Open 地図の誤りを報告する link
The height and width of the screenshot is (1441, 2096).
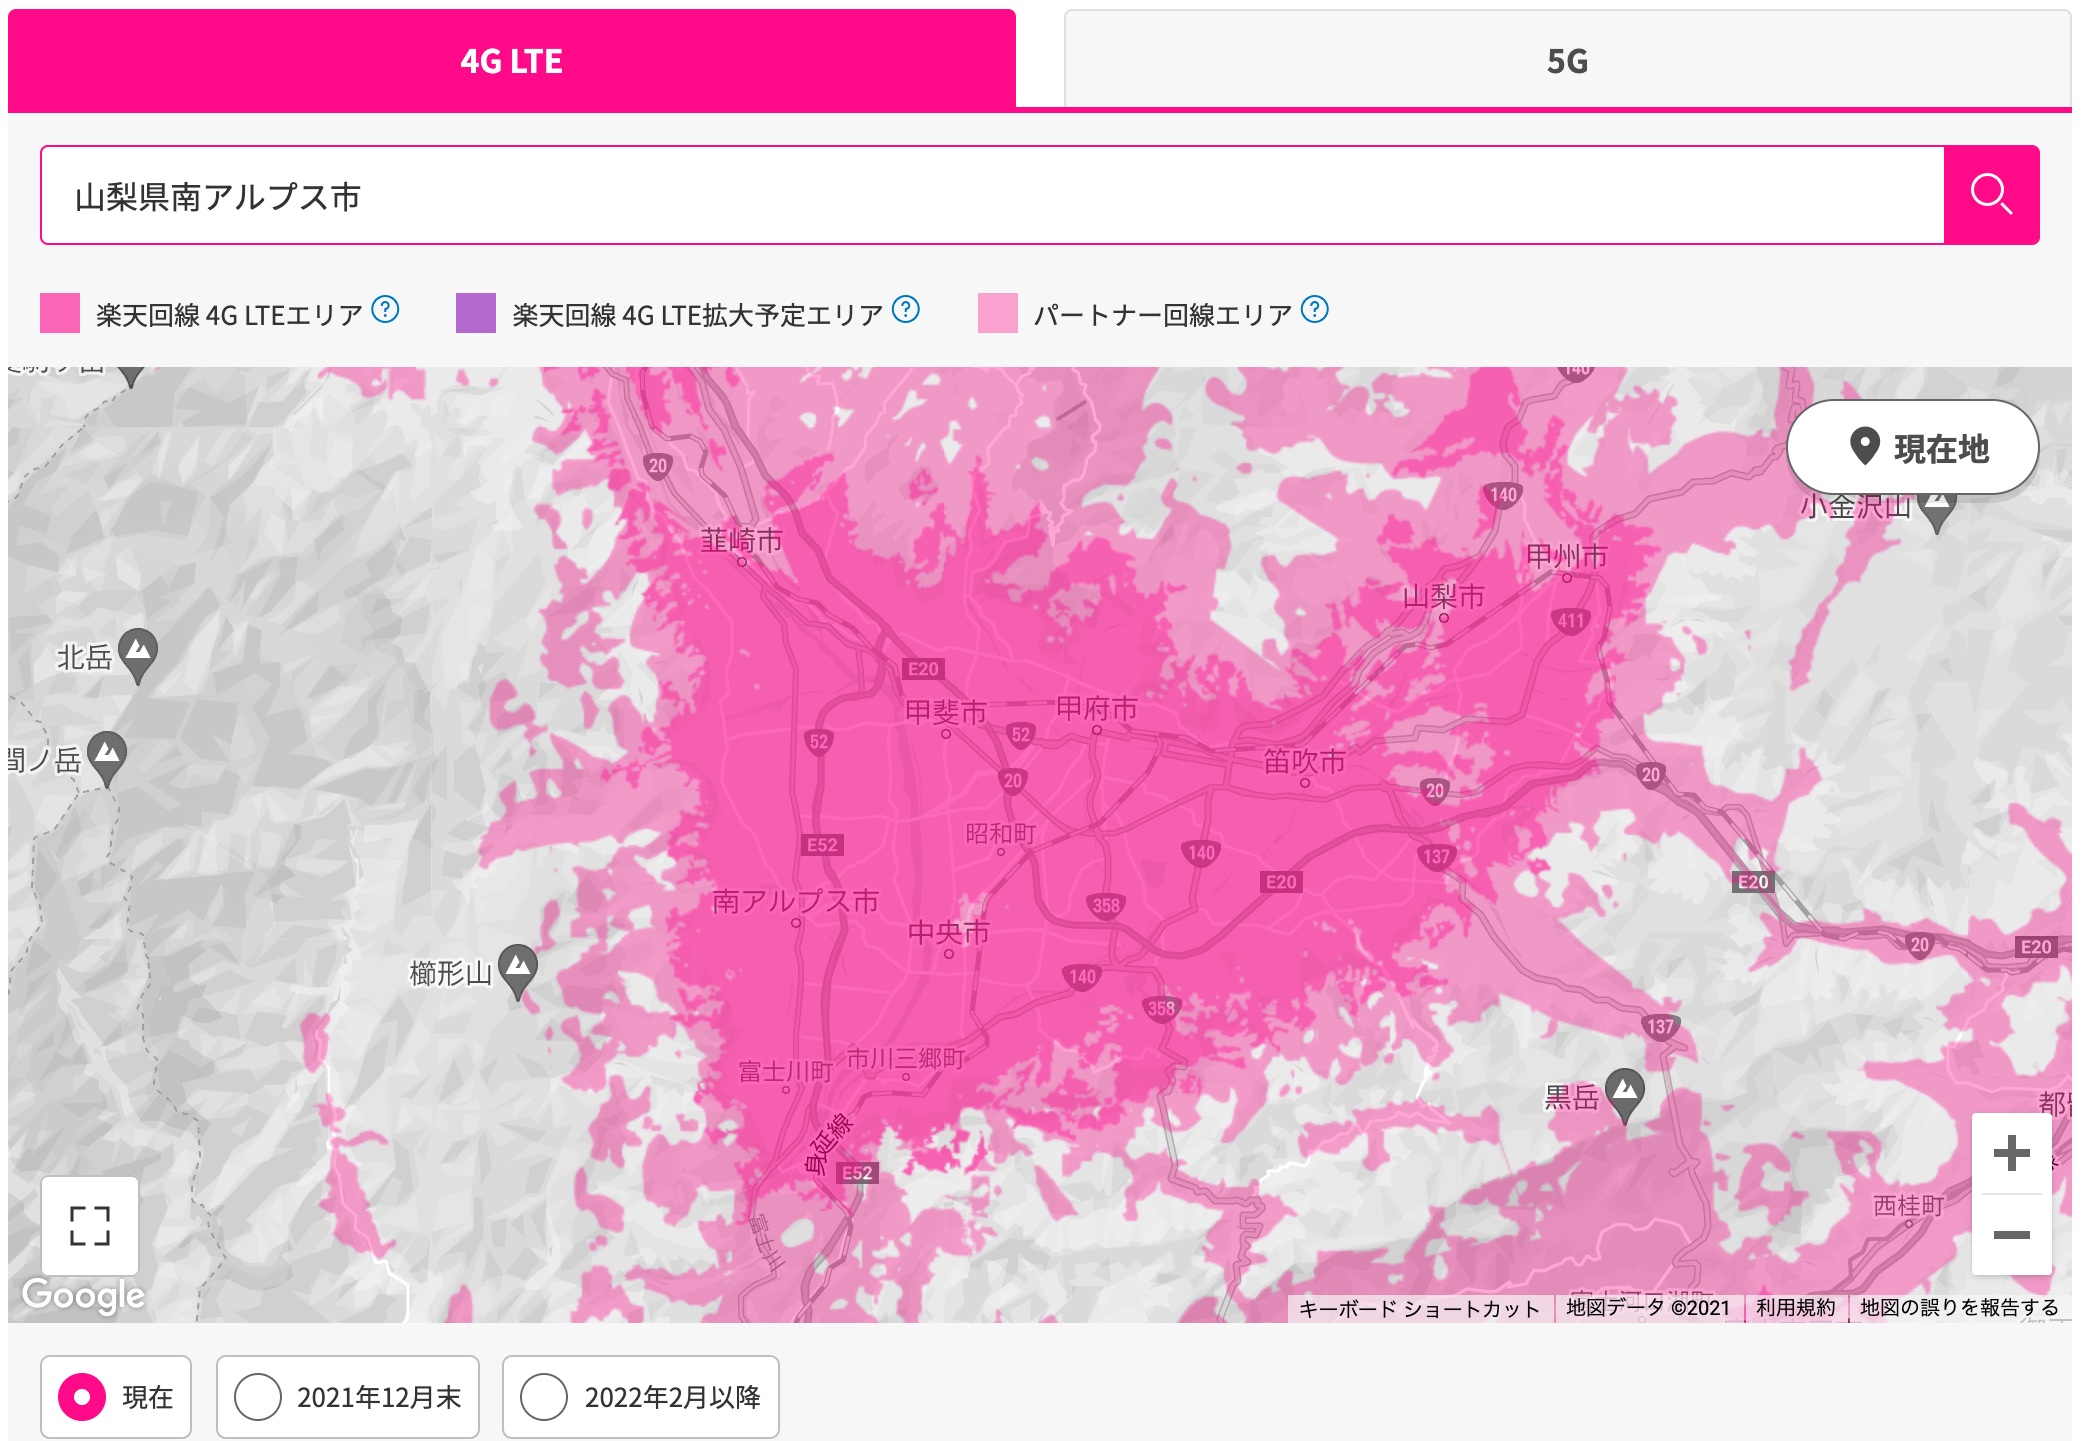pos(1958,1307)
